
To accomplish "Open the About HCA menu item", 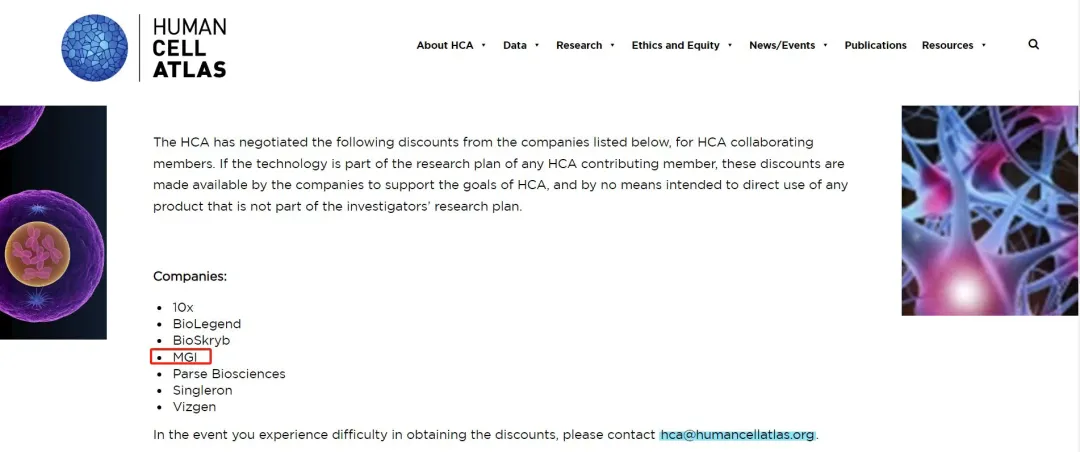I will [445, 45].
